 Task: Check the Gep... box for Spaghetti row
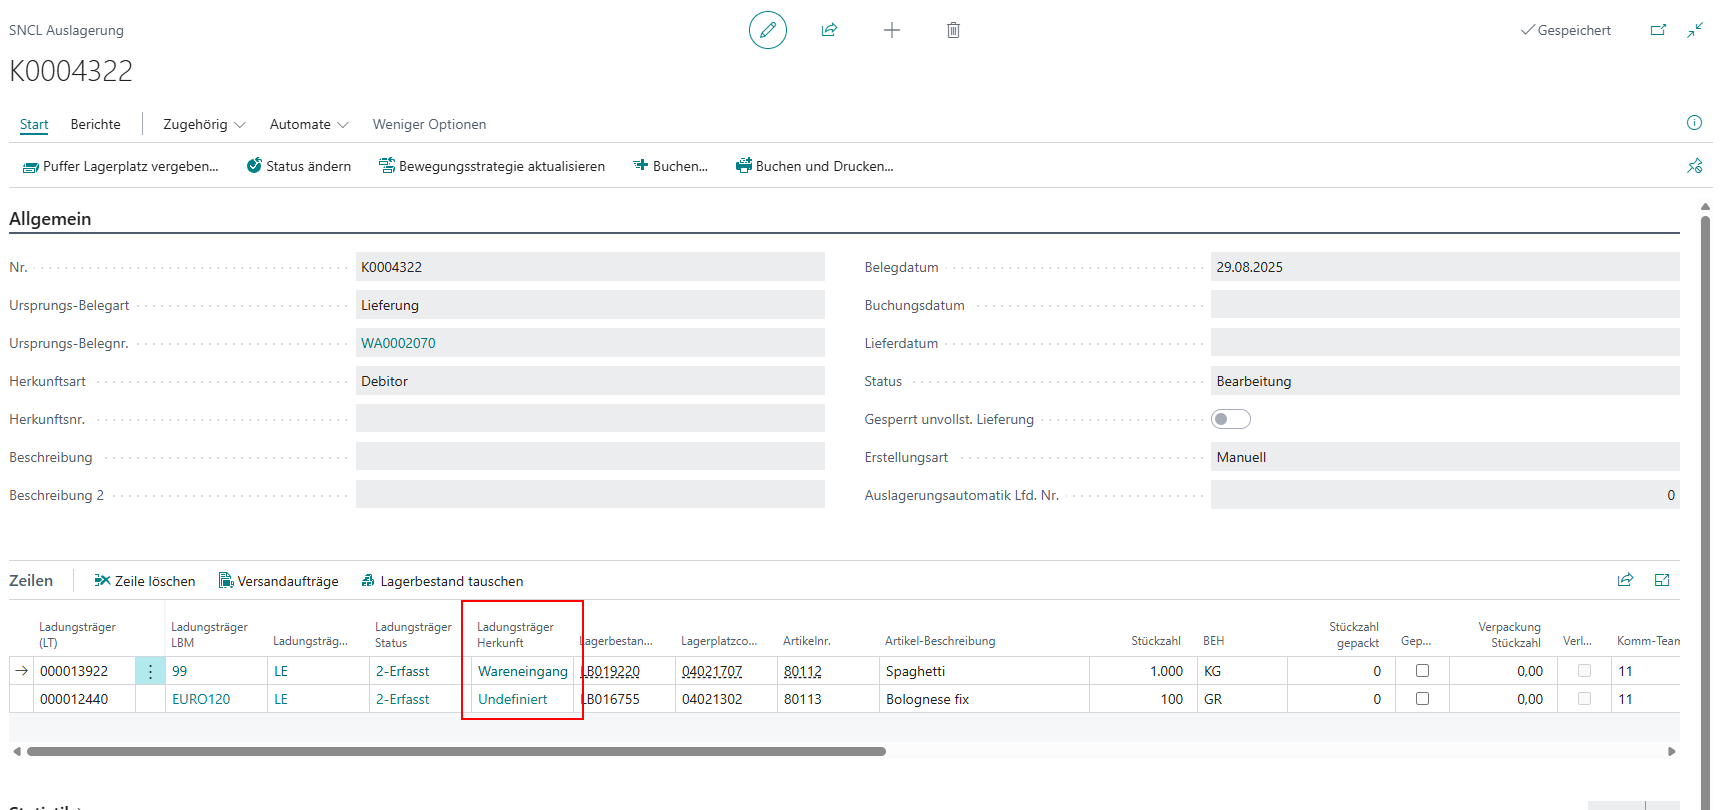point(1422,671)
